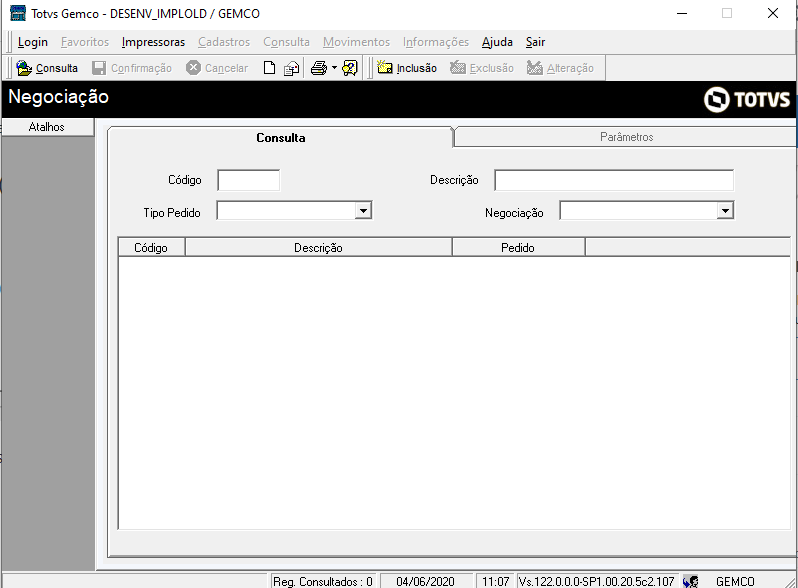798x588 pixels.
Task: Open the Impressoras menu
Action: [153, 42]
